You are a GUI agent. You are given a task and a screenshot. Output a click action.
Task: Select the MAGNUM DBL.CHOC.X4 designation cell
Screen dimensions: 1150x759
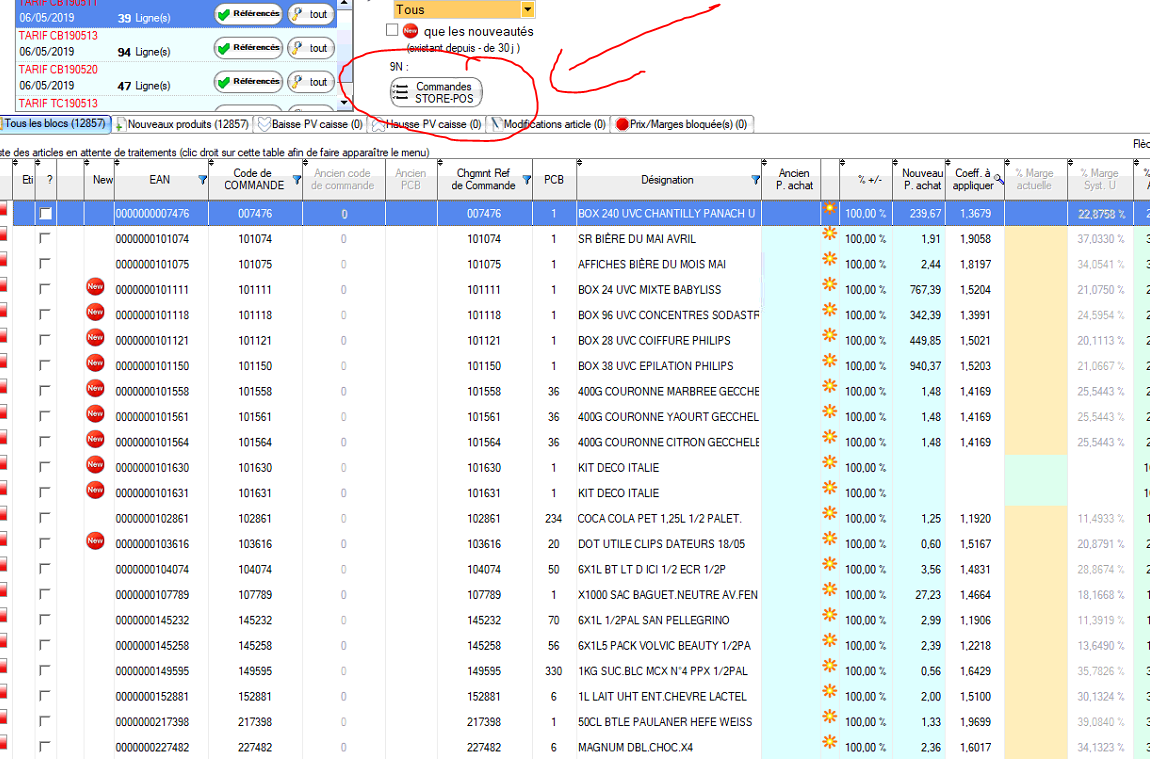click(668, 747)
